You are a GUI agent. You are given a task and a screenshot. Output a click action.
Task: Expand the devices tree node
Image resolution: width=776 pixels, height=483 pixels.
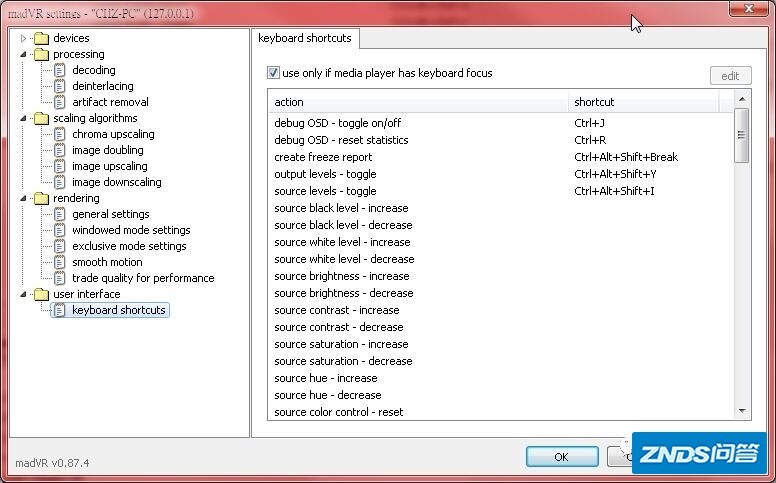(x=23, y=38)
